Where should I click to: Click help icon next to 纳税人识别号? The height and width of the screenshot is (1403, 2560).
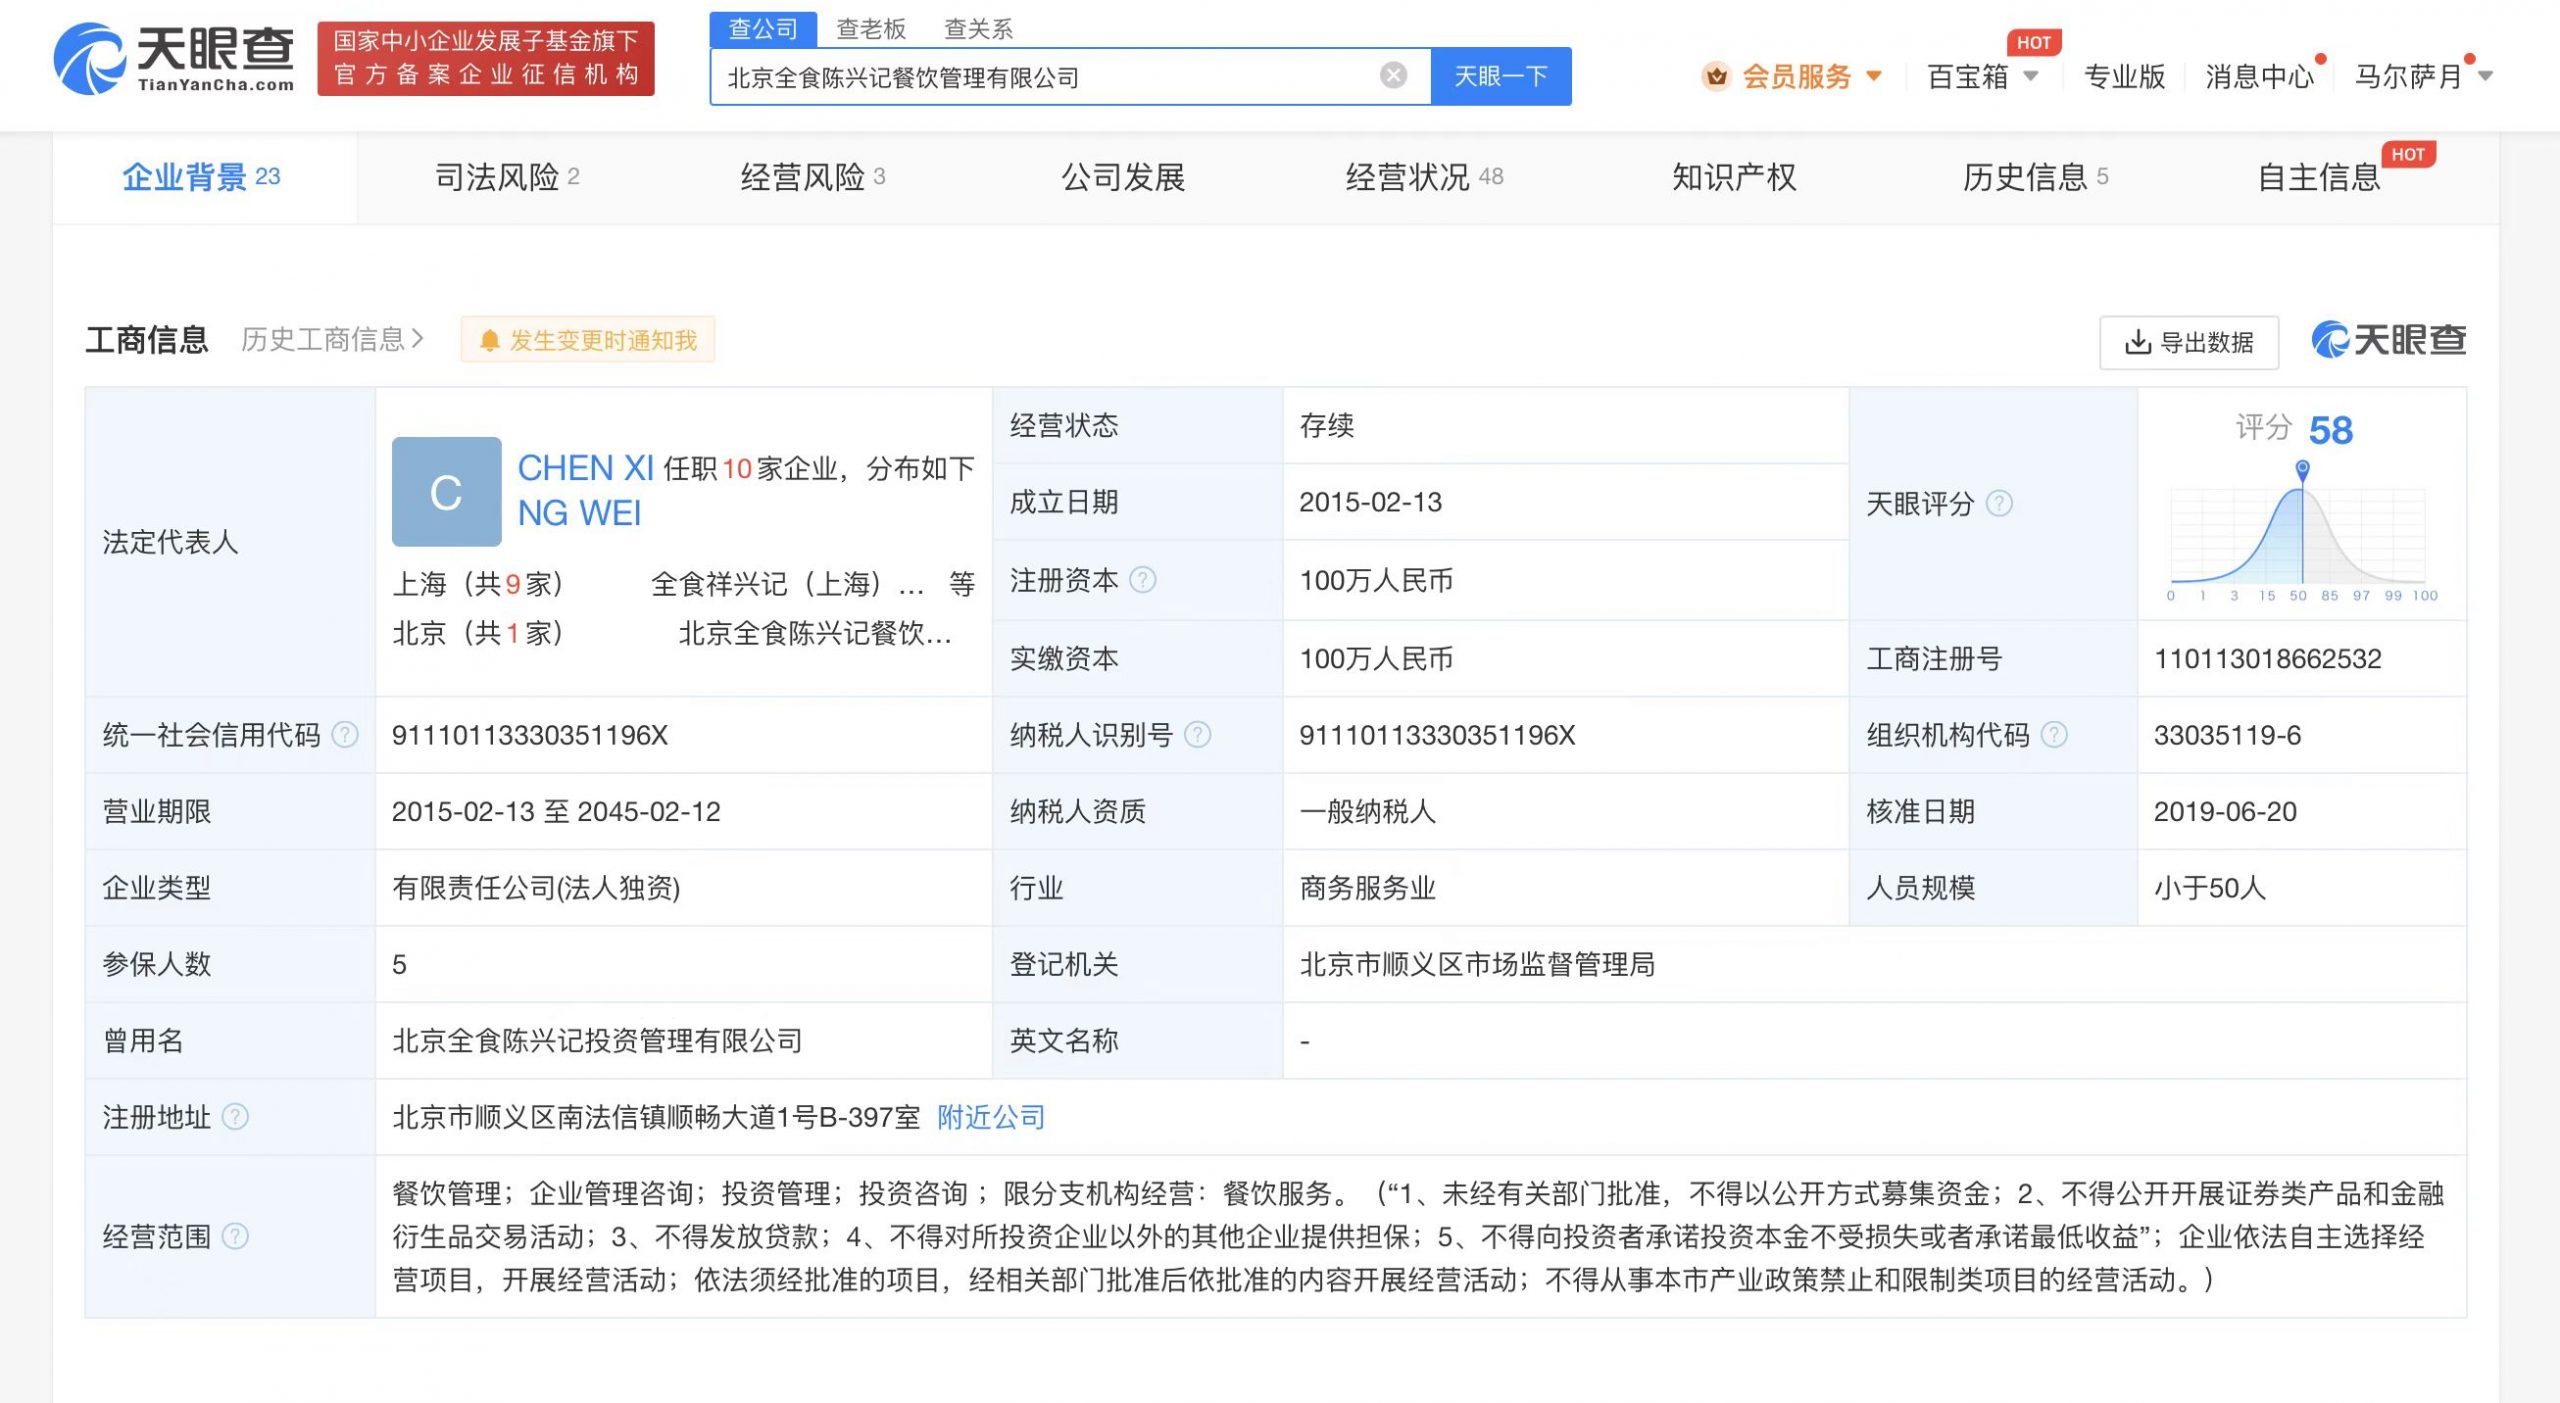pyautogui.click(x=1197, y=735)
